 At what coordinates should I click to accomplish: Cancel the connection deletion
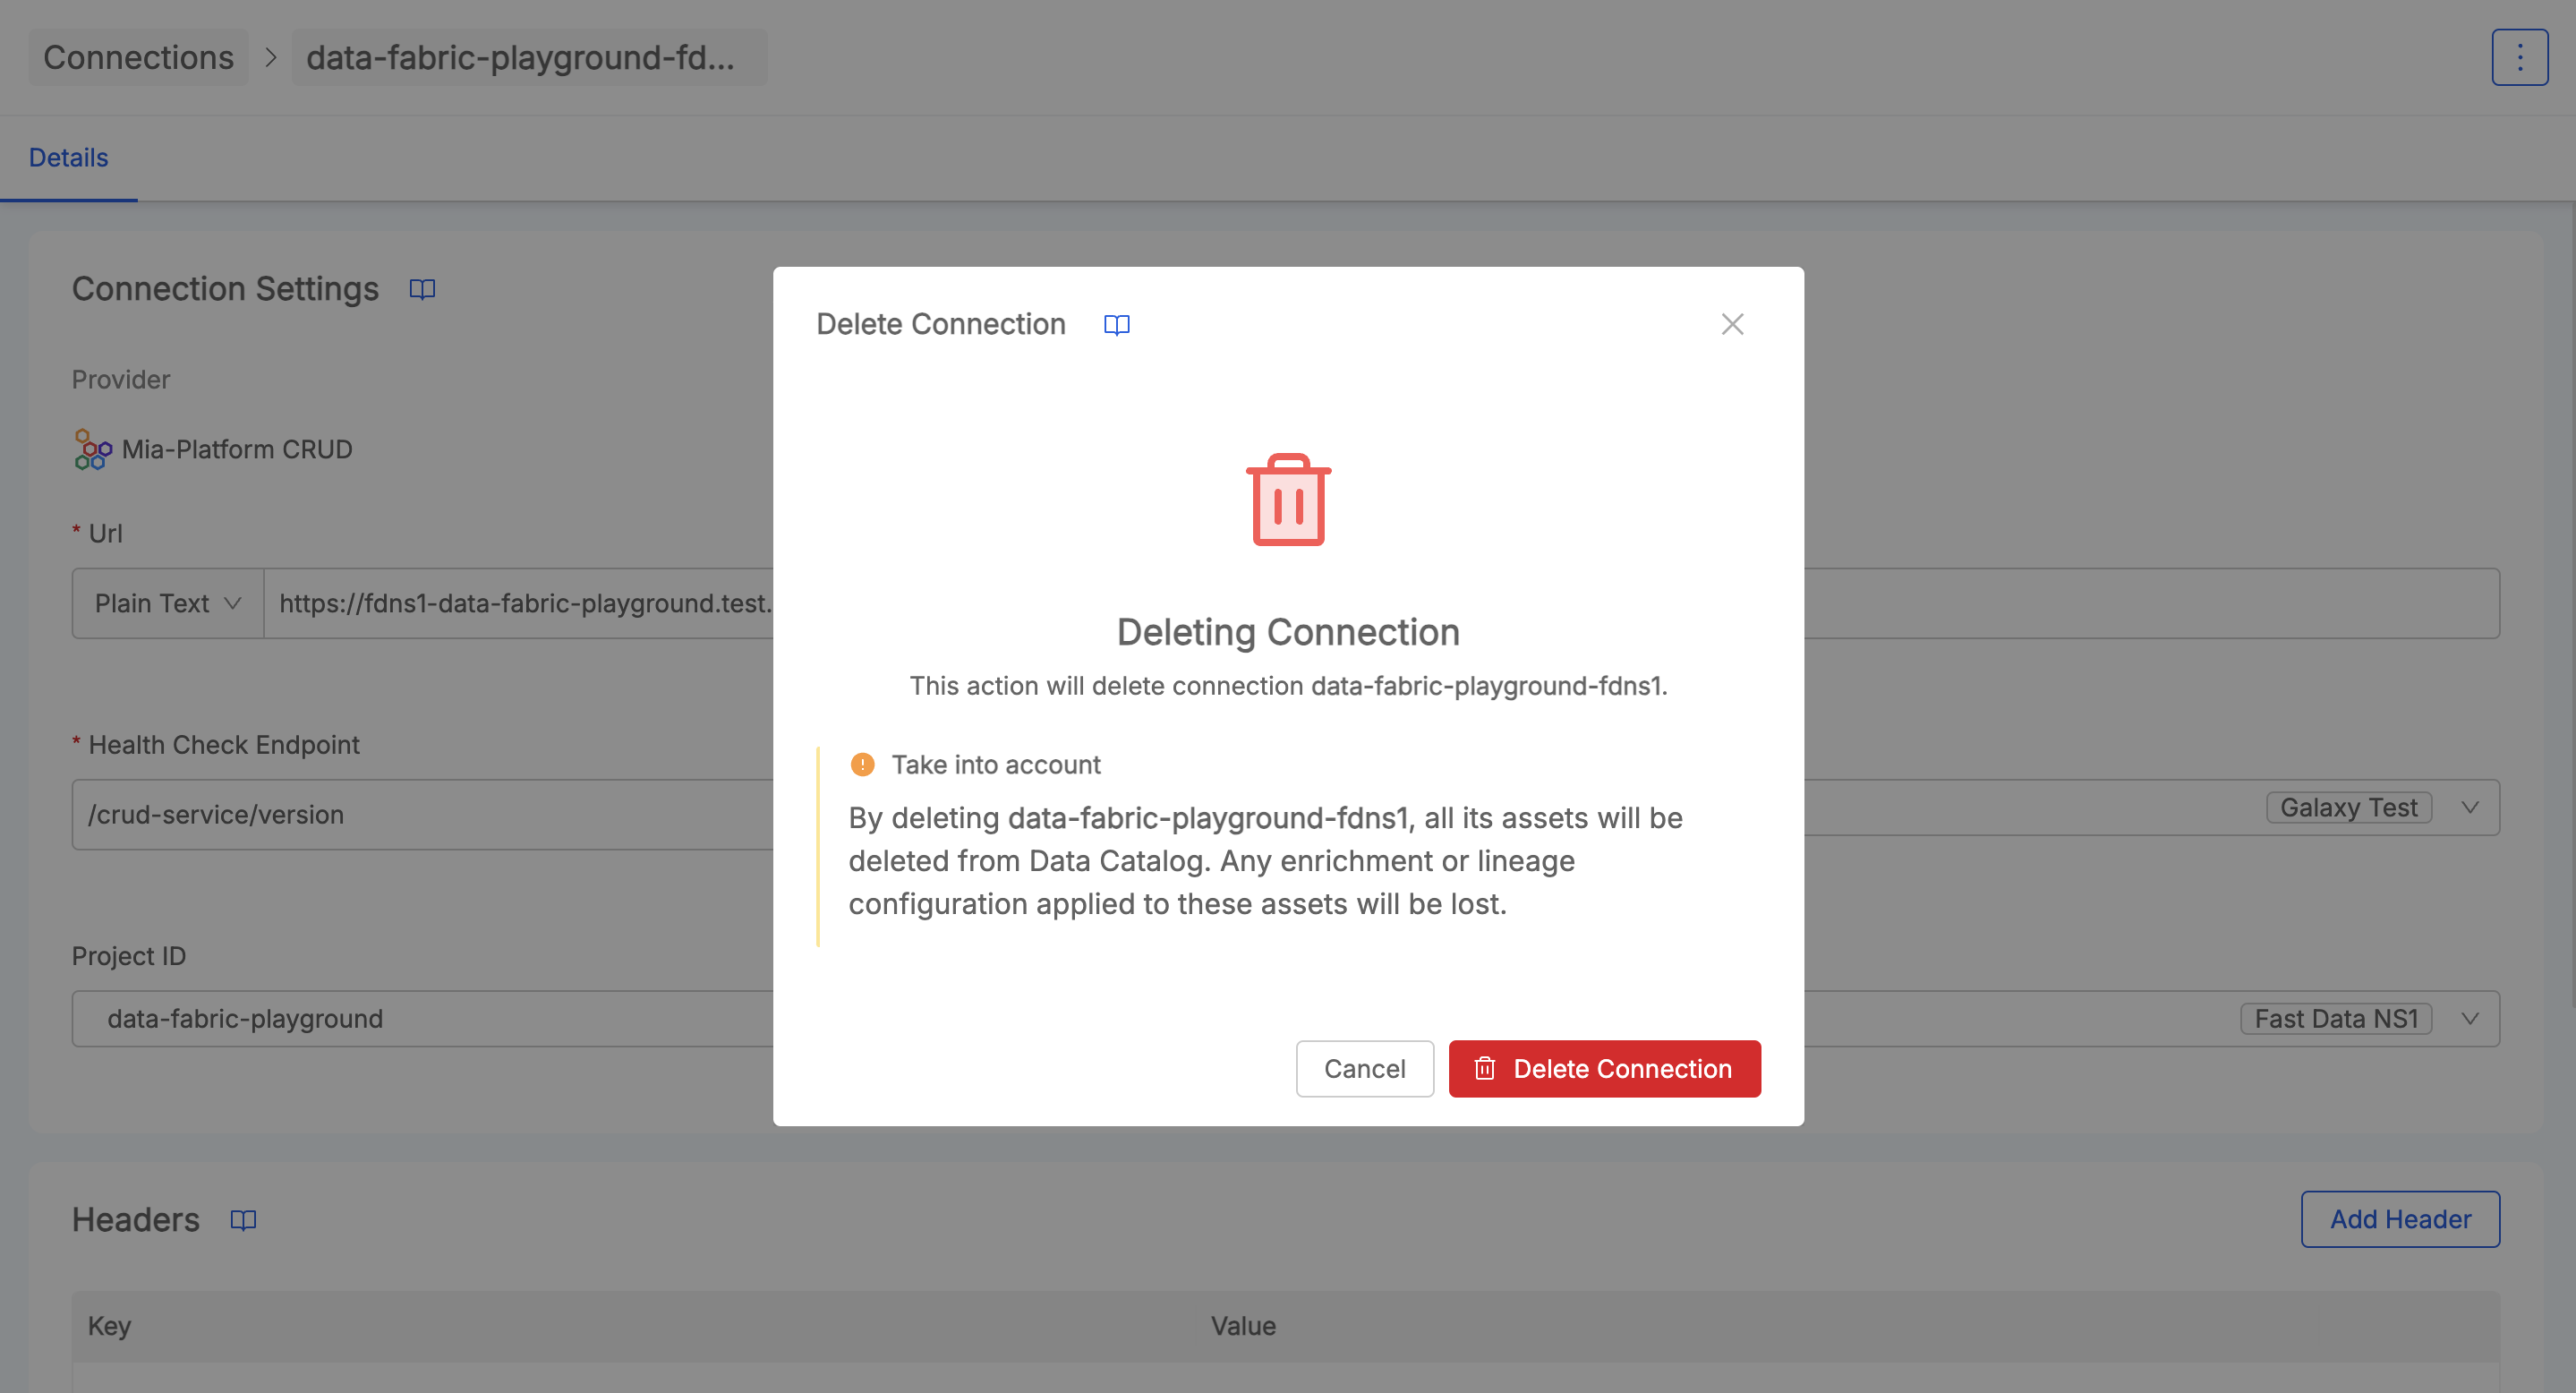pos(1365,1068)
